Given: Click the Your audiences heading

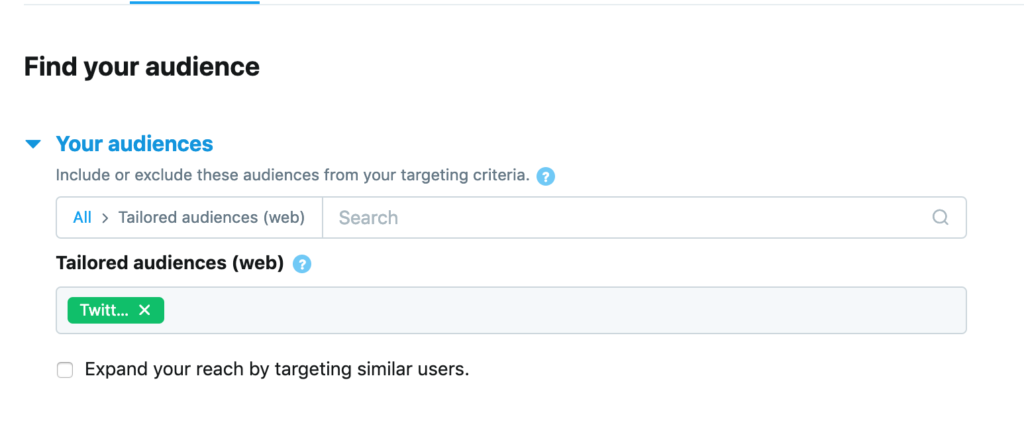Looking at the screenshot, I should pos(134,144).
